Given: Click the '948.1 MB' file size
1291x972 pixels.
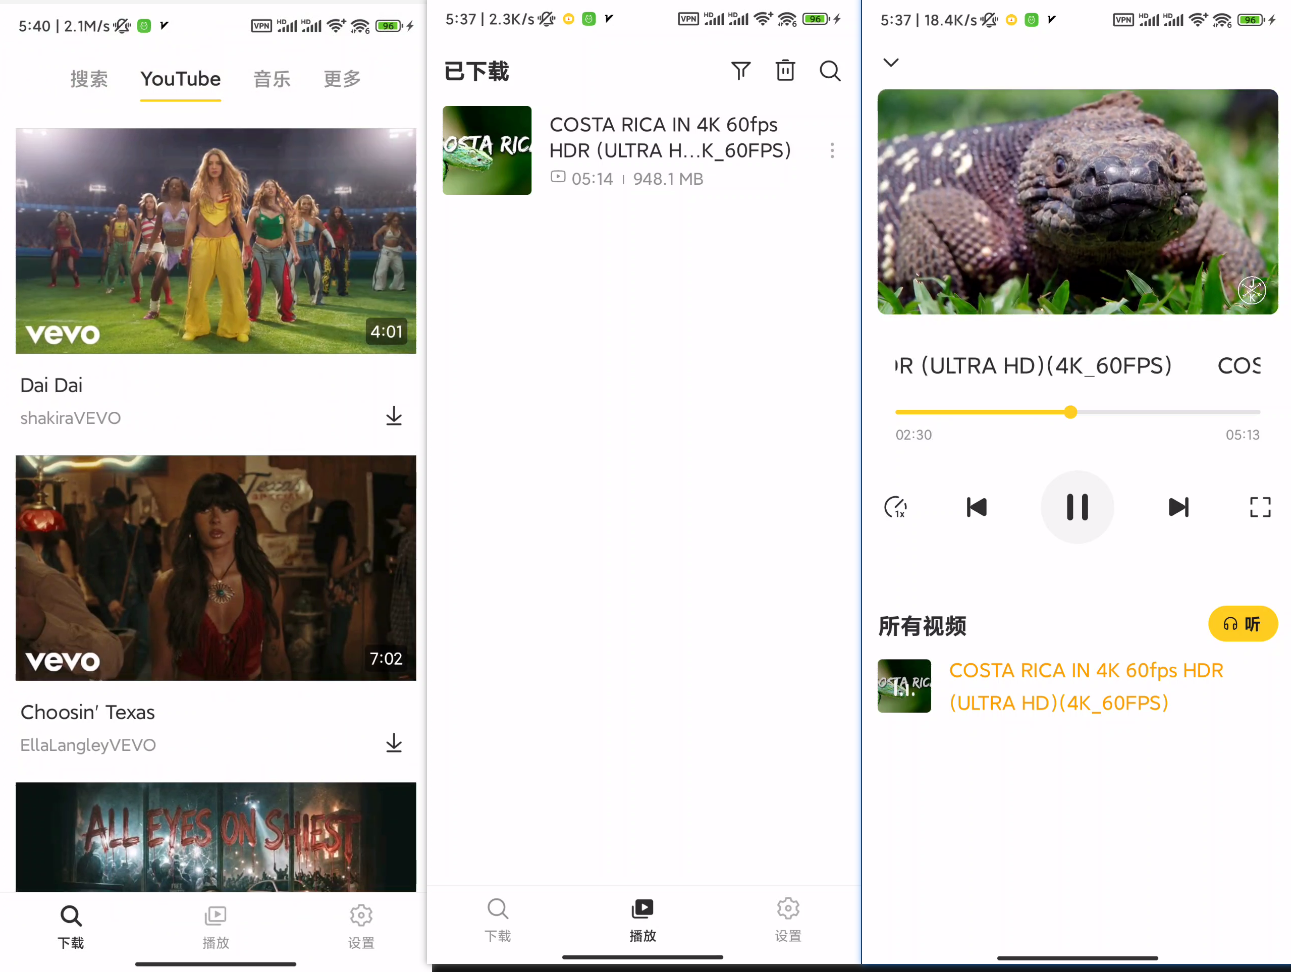Looking at the screenshot, I should (668, 179).
